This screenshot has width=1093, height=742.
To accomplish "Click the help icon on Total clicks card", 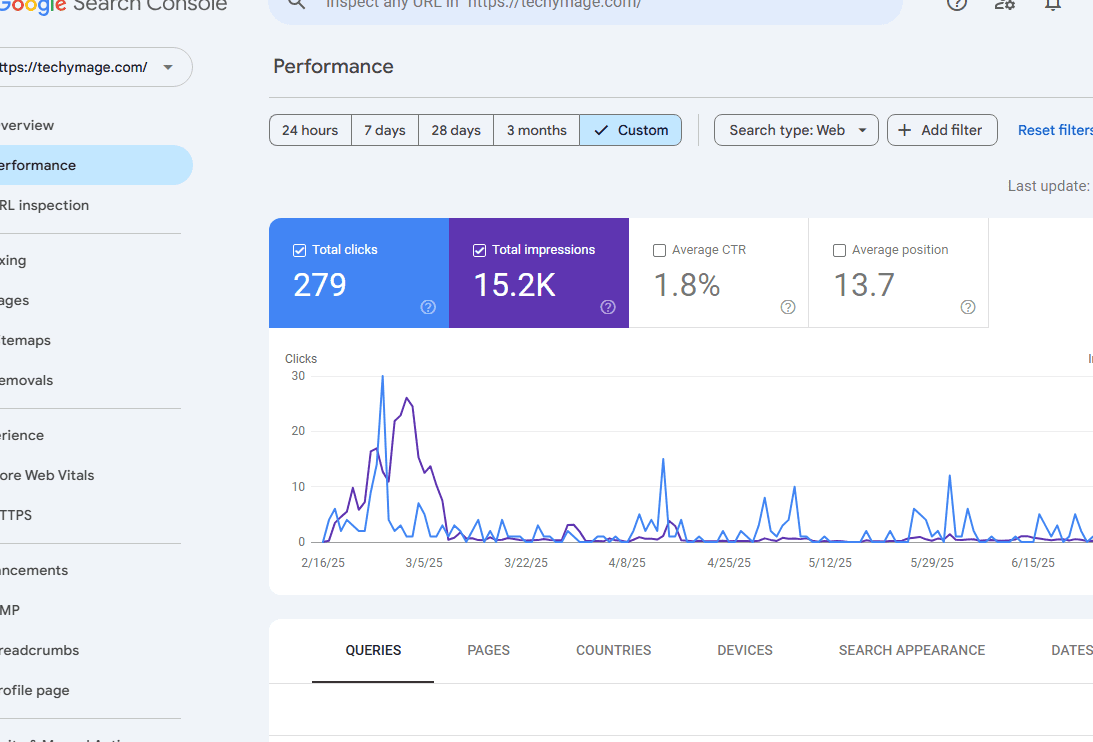I will (x=428, y=307).
